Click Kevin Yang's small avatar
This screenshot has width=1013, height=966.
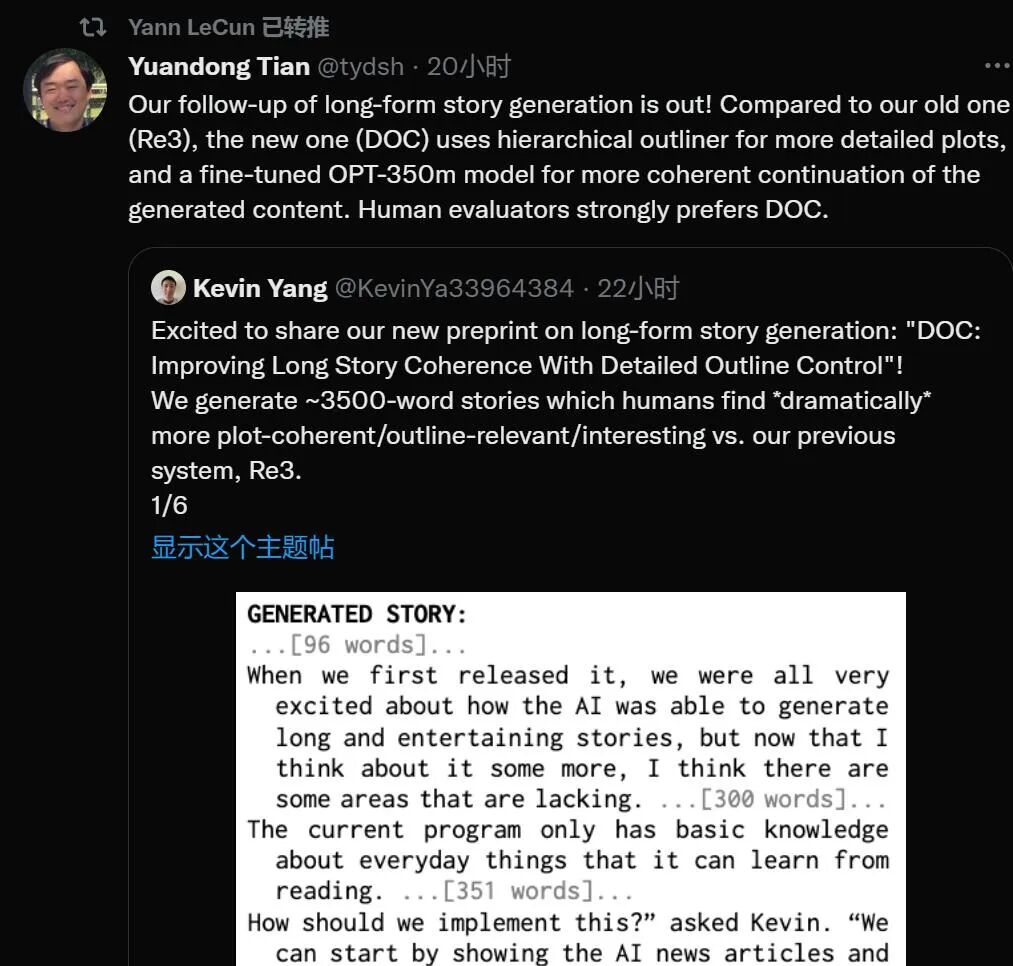tap(168, 288)
